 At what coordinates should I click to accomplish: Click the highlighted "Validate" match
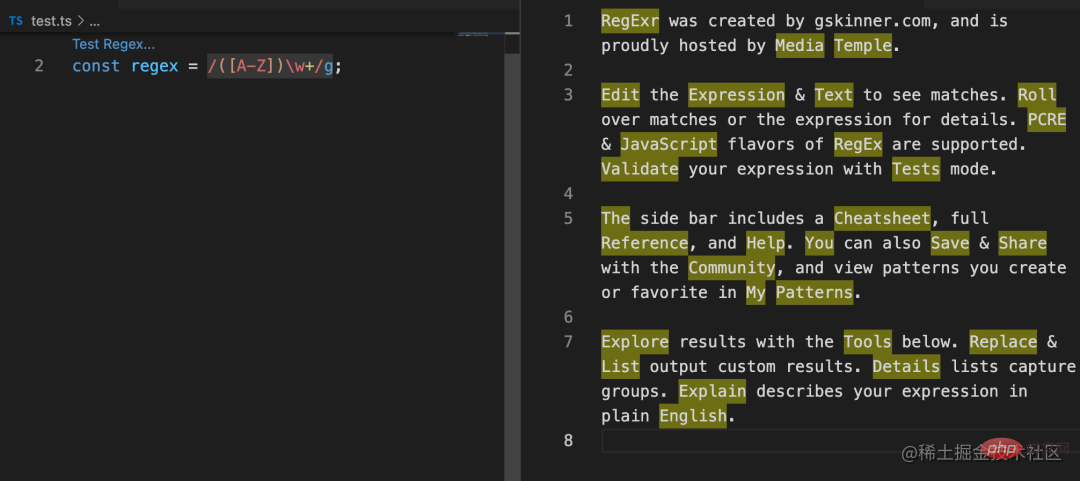[639, 169]
